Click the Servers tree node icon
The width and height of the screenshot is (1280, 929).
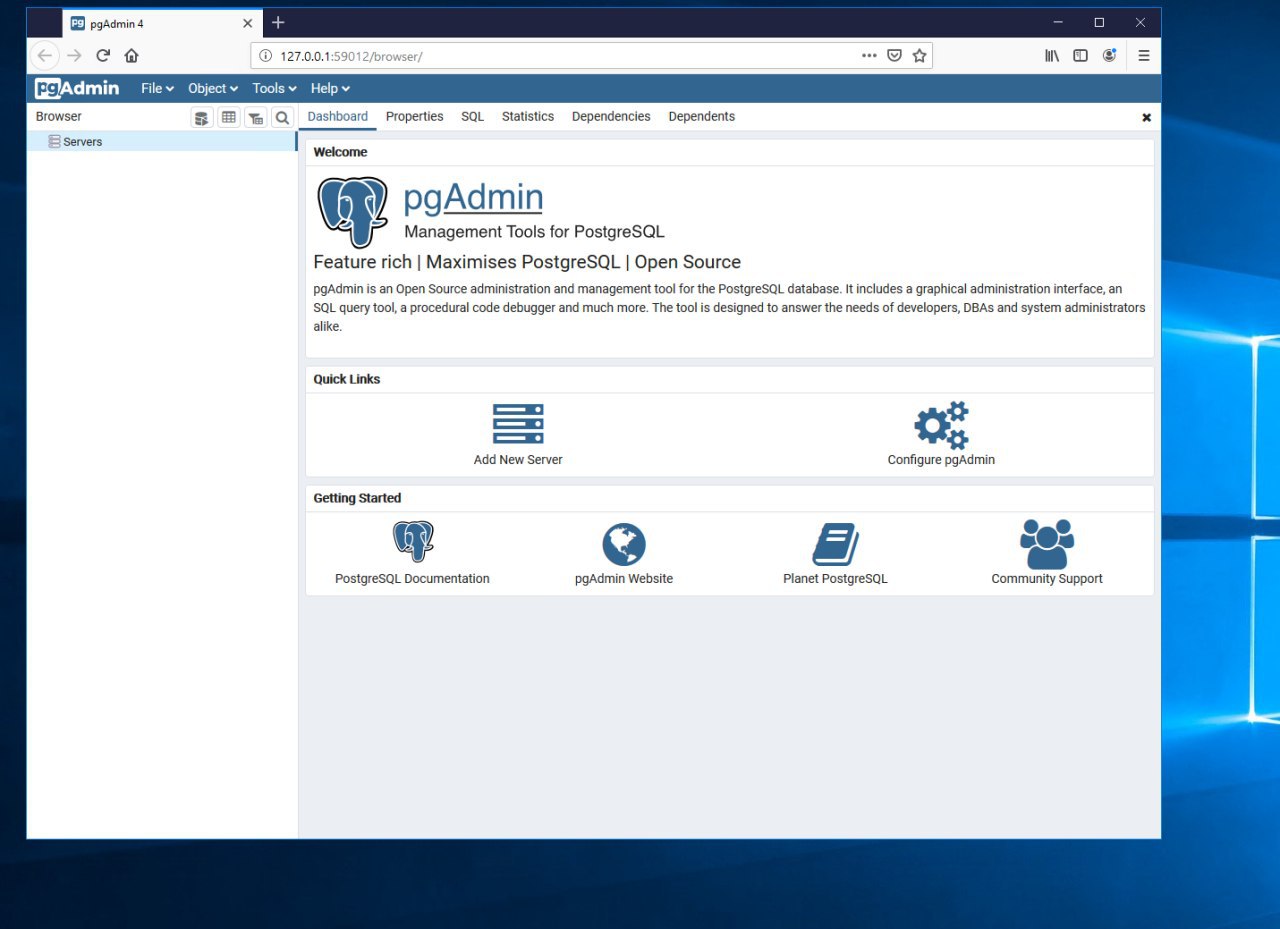[x=54, y=142]
